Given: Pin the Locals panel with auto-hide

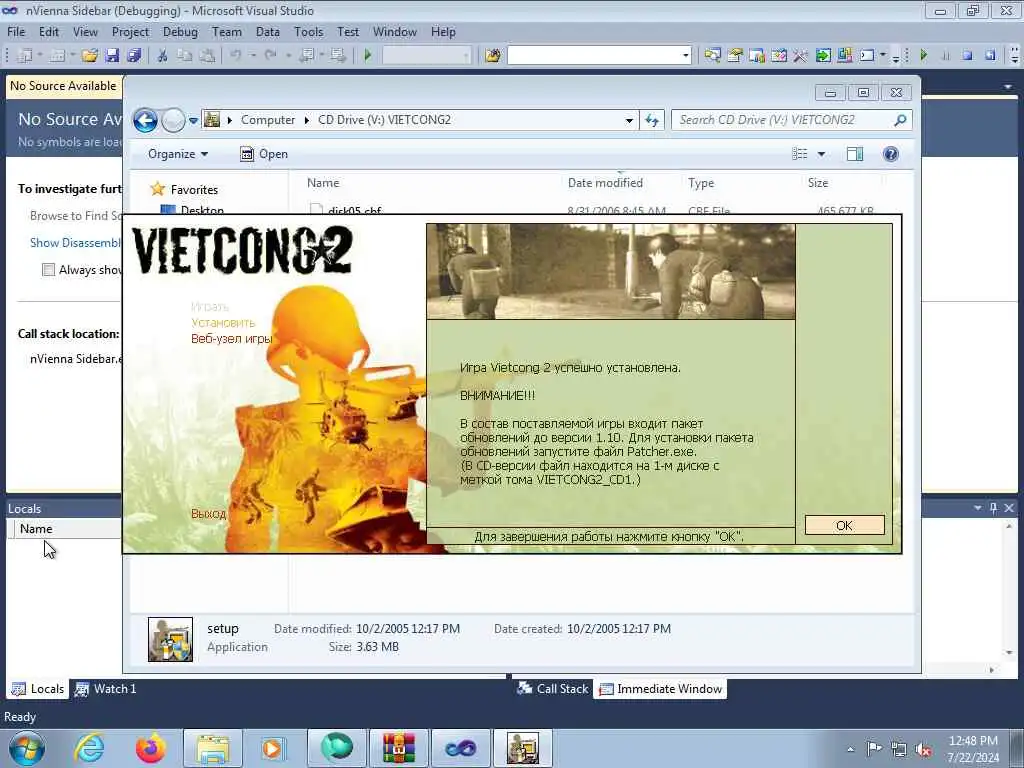Looking at the screenshot, I should coord(993,508).
